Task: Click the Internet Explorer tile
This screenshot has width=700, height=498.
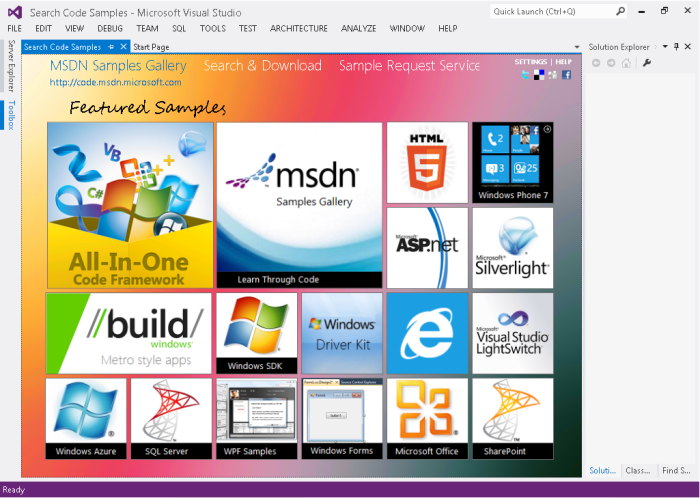Action: click(x=427, y=333)
